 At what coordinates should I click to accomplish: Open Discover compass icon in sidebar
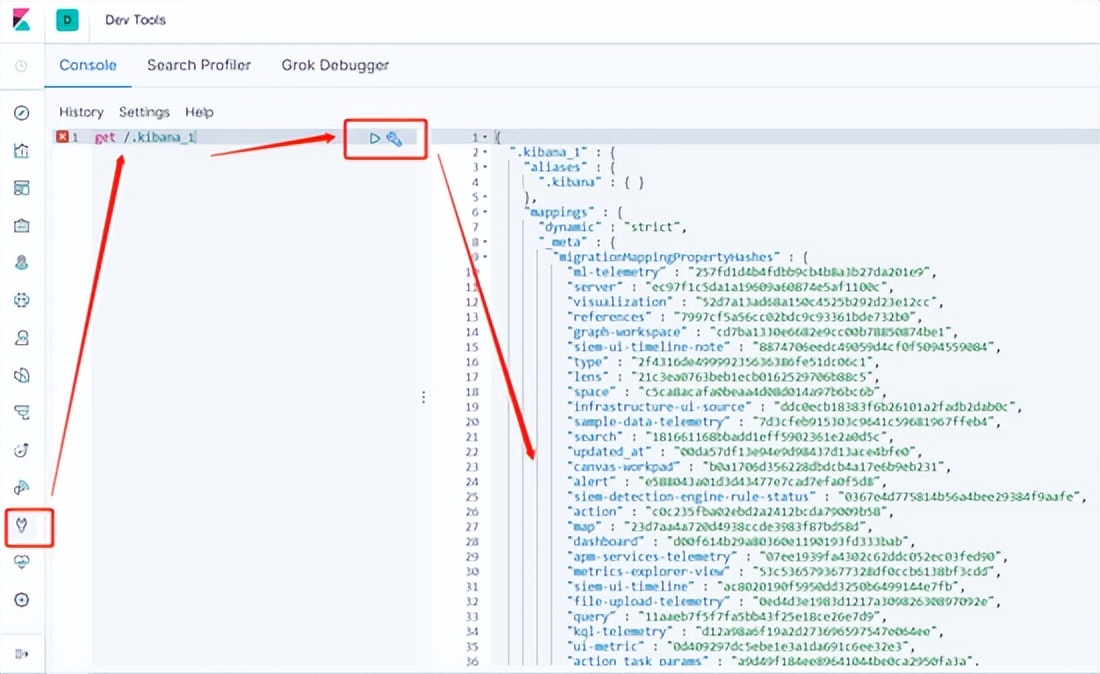coord(22,113)
